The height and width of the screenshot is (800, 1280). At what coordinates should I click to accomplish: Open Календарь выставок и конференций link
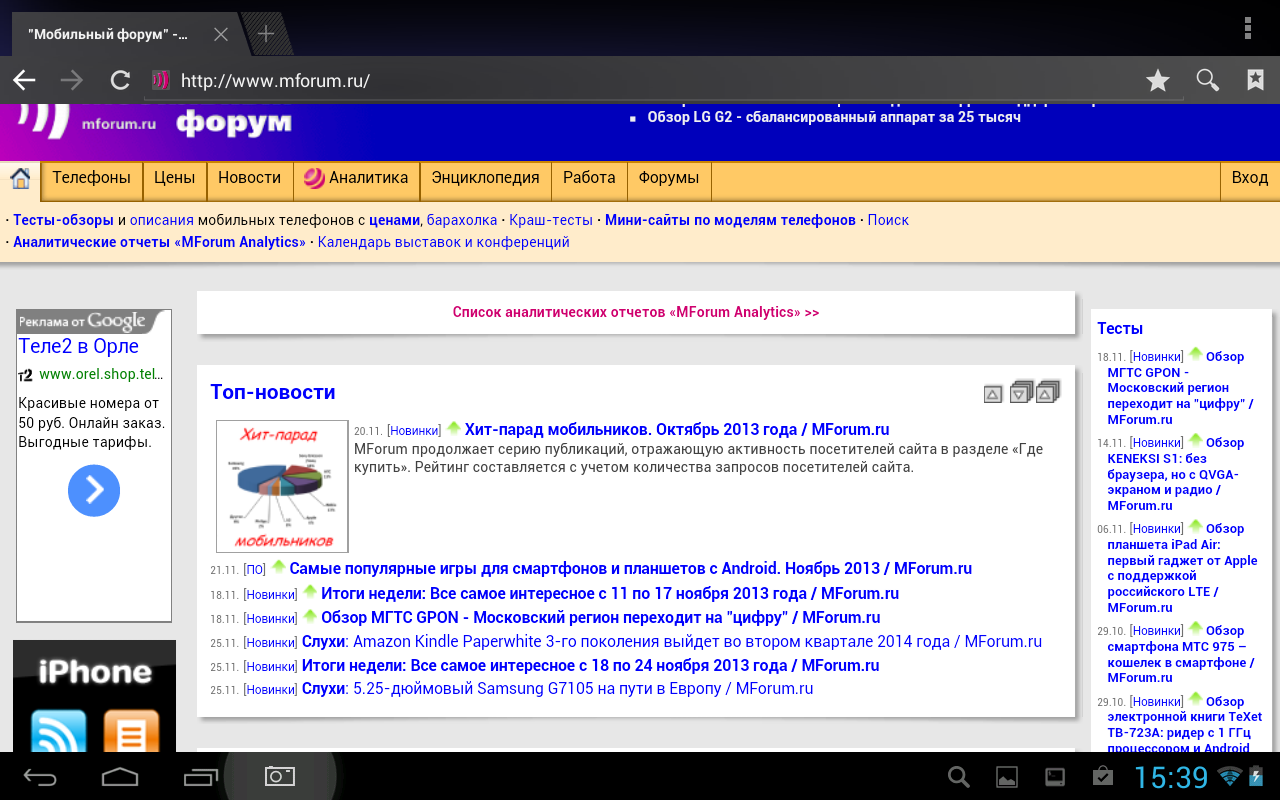[x=444, y=242]
